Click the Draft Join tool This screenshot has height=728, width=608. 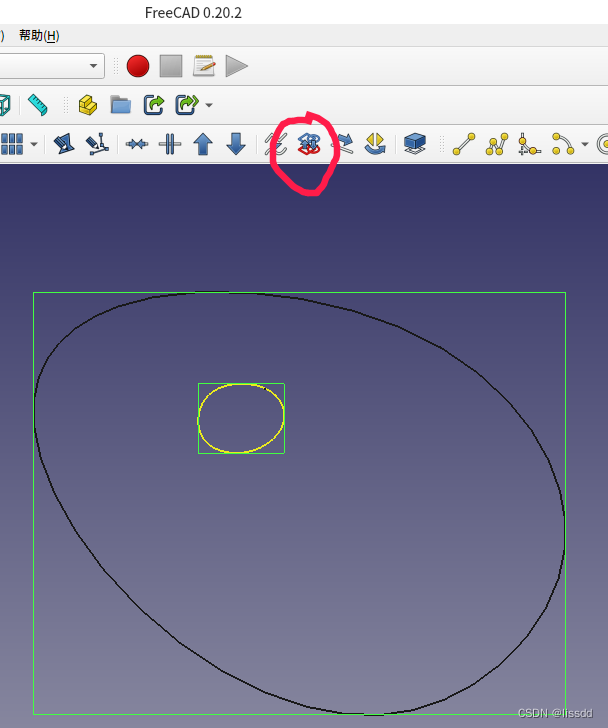click(137, 144)
